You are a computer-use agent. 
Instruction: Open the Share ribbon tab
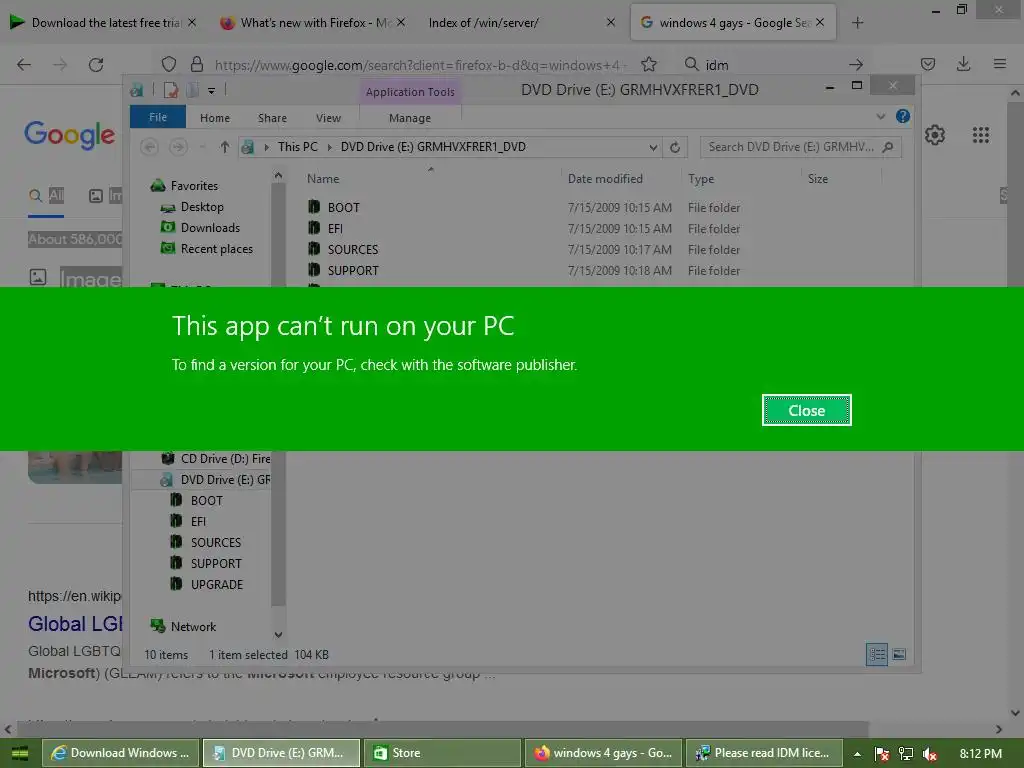[x=272, y=118]
